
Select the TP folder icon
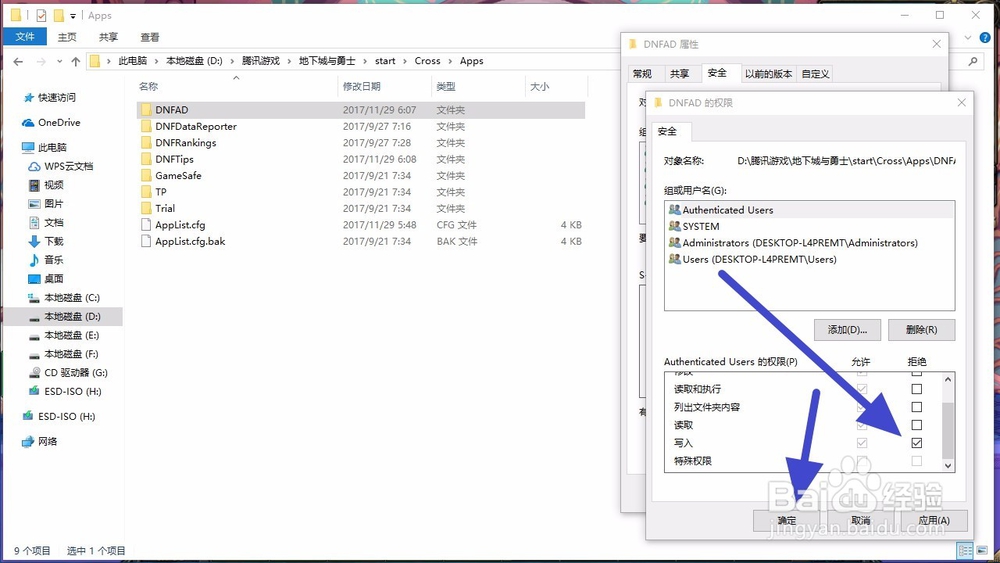[x=146, y=192]
